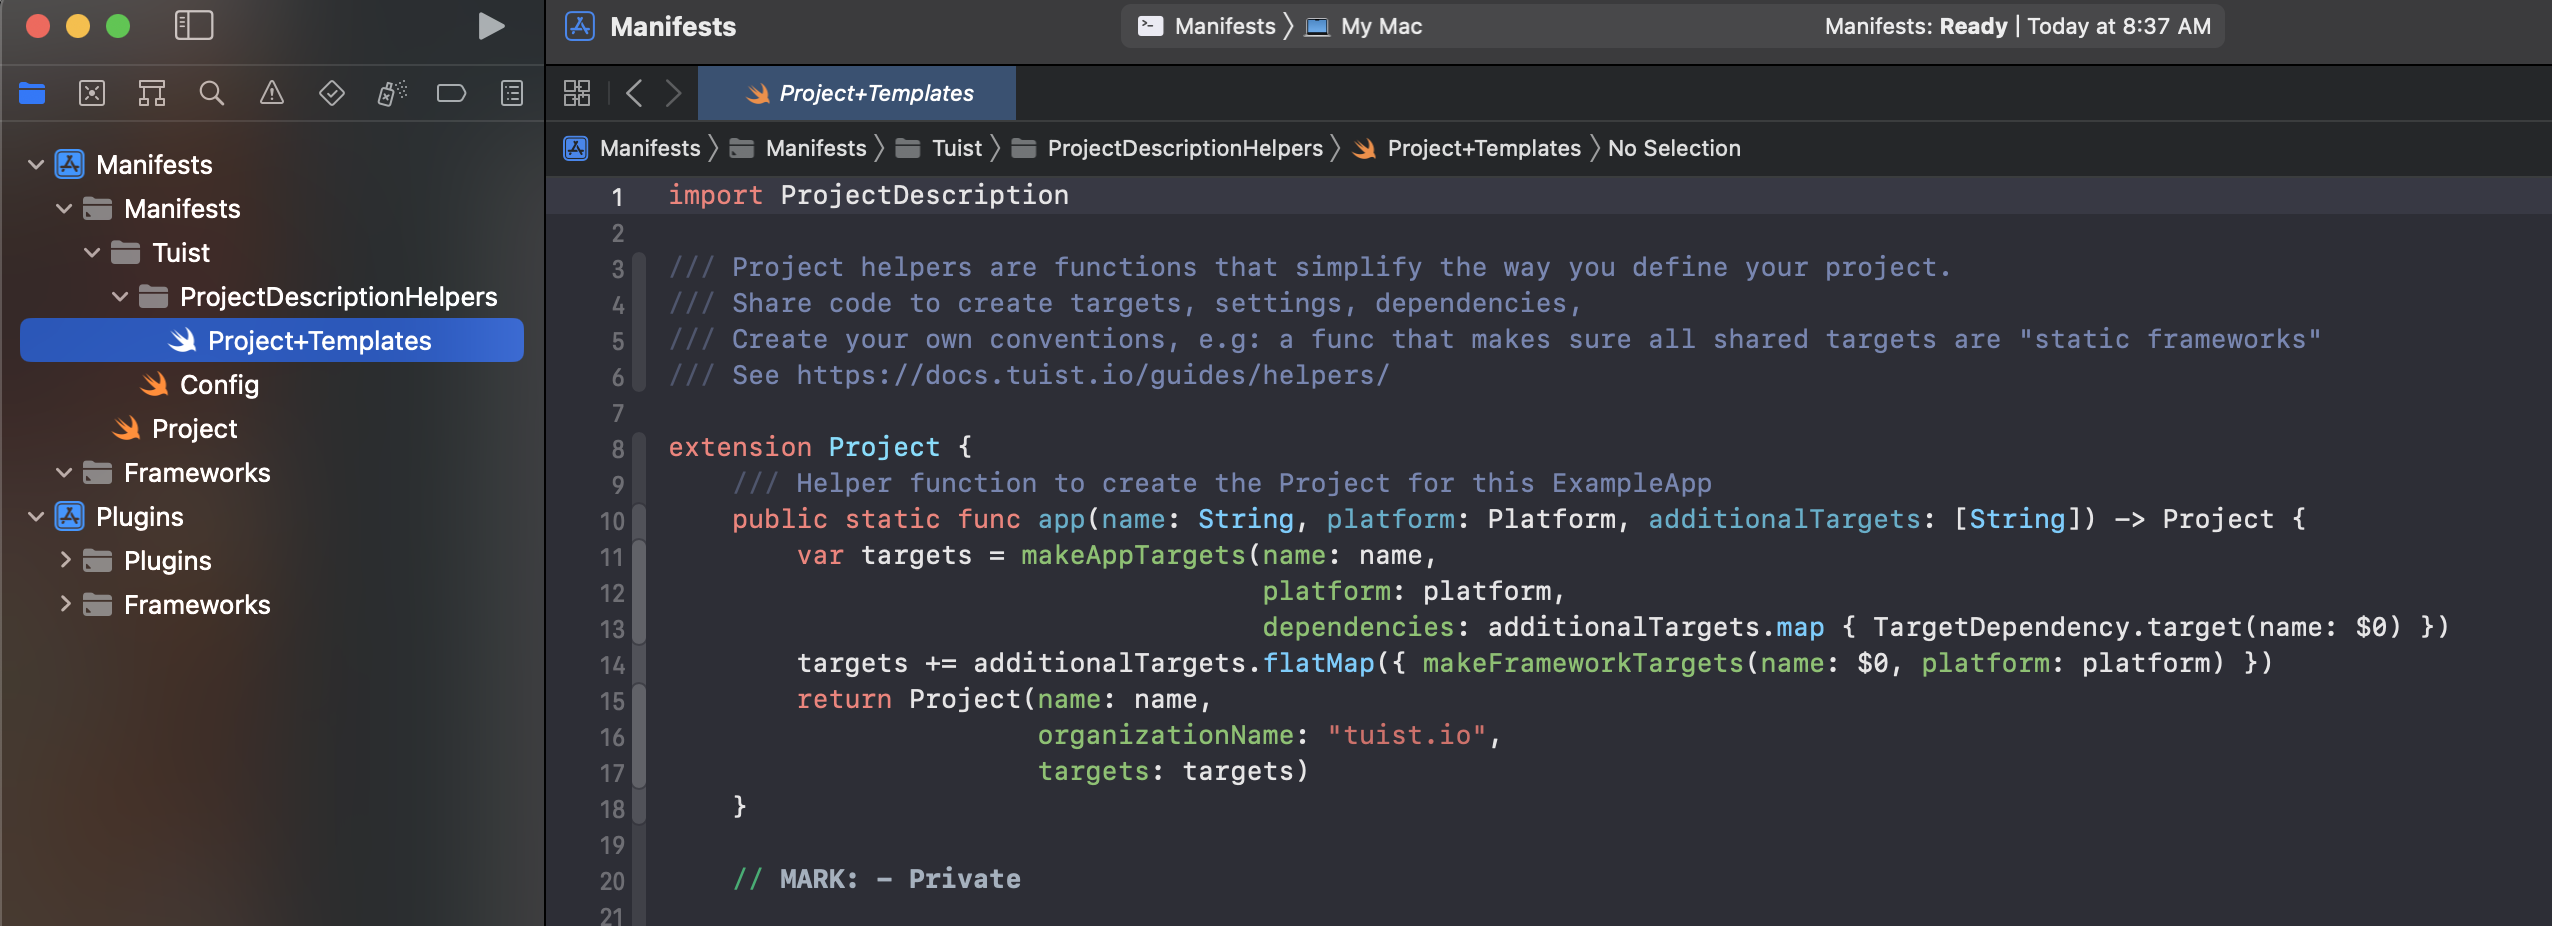
Task: Open the Project swift file
Action: [x=175, y=428]
